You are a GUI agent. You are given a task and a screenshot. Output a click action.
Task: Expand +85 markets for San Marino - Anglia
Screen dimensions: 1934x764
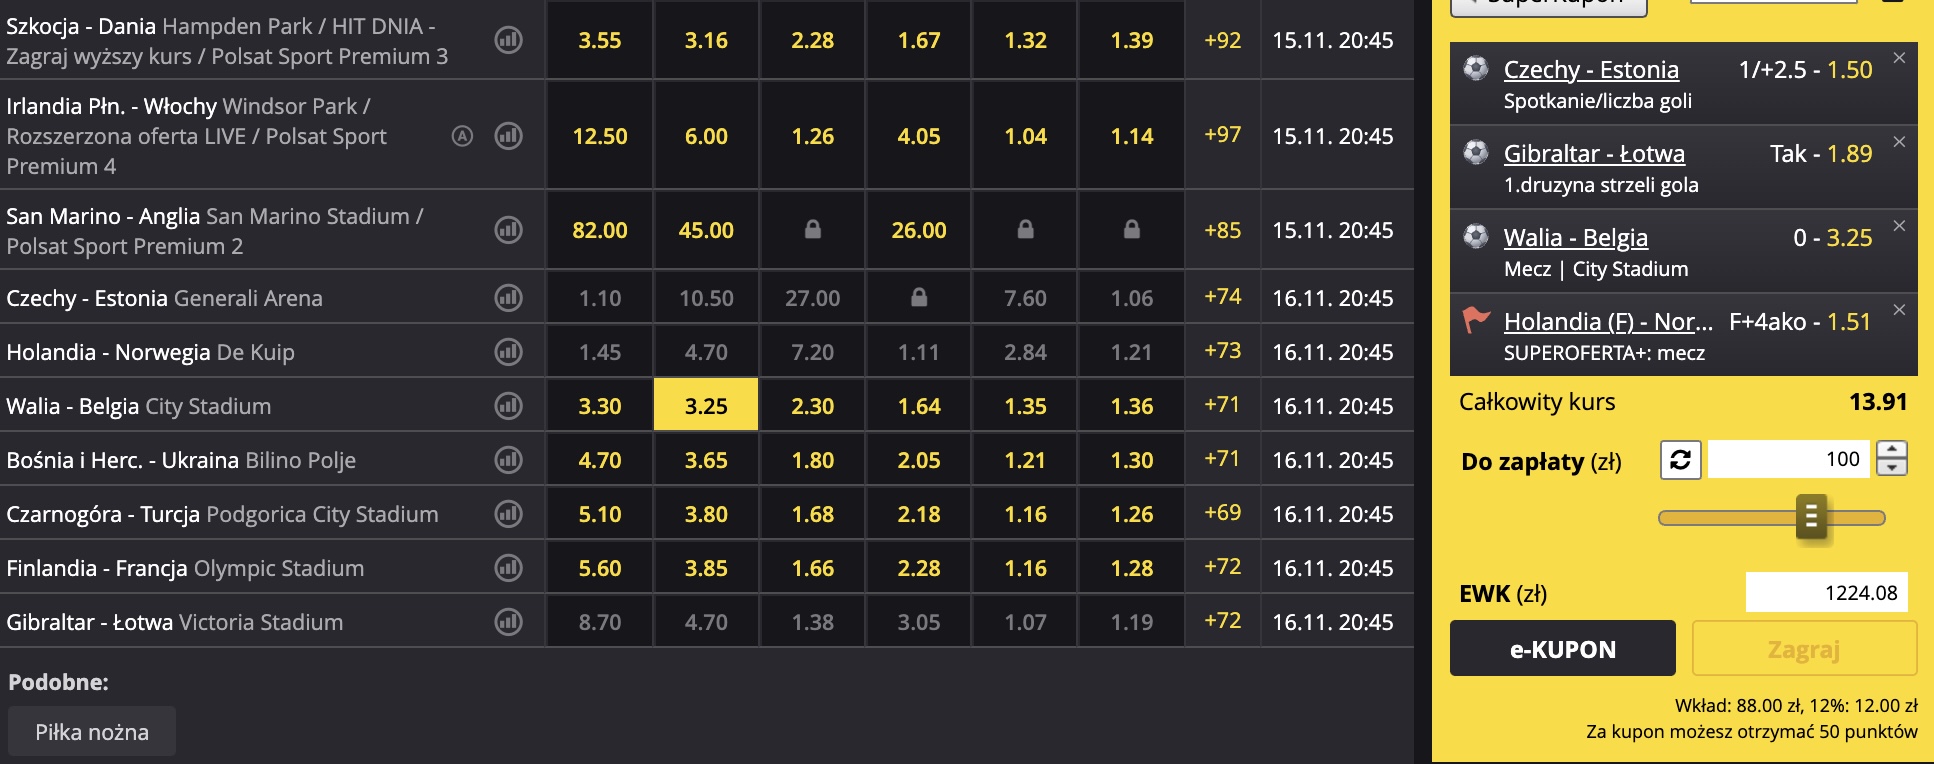click(1222, 230)
